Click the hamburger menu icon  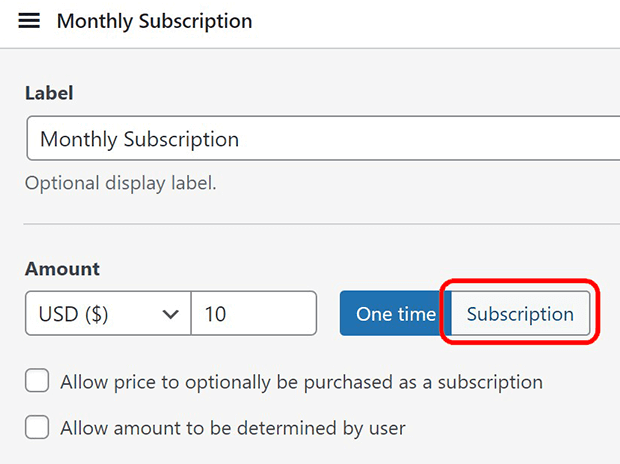29,21
